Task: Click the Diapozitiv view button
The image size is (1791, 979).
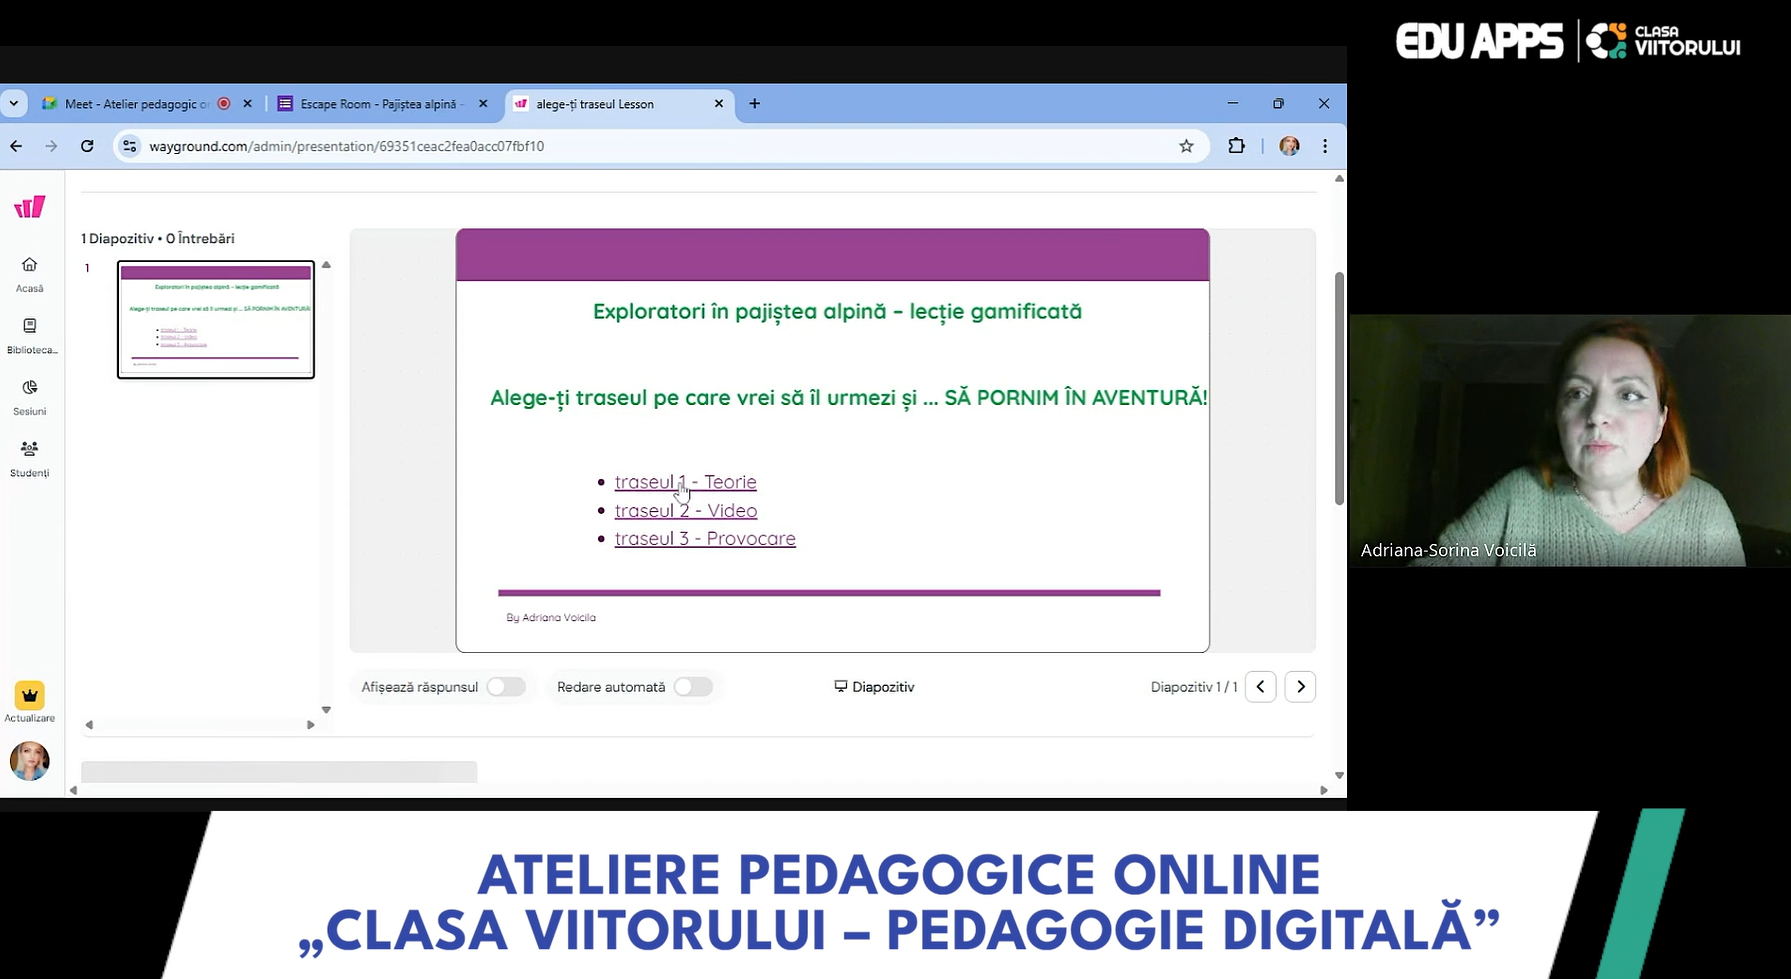Action: coord(874,687)
